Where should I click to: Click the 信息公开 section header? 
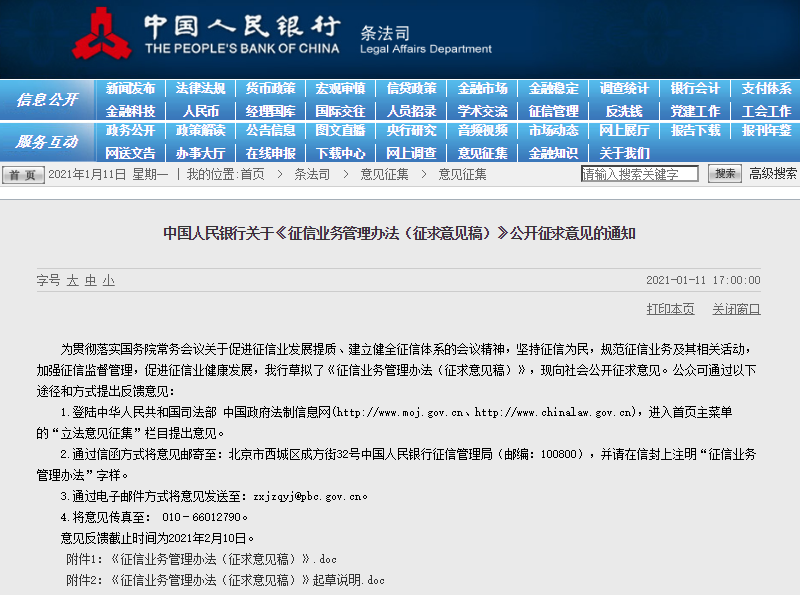[47, 100]
